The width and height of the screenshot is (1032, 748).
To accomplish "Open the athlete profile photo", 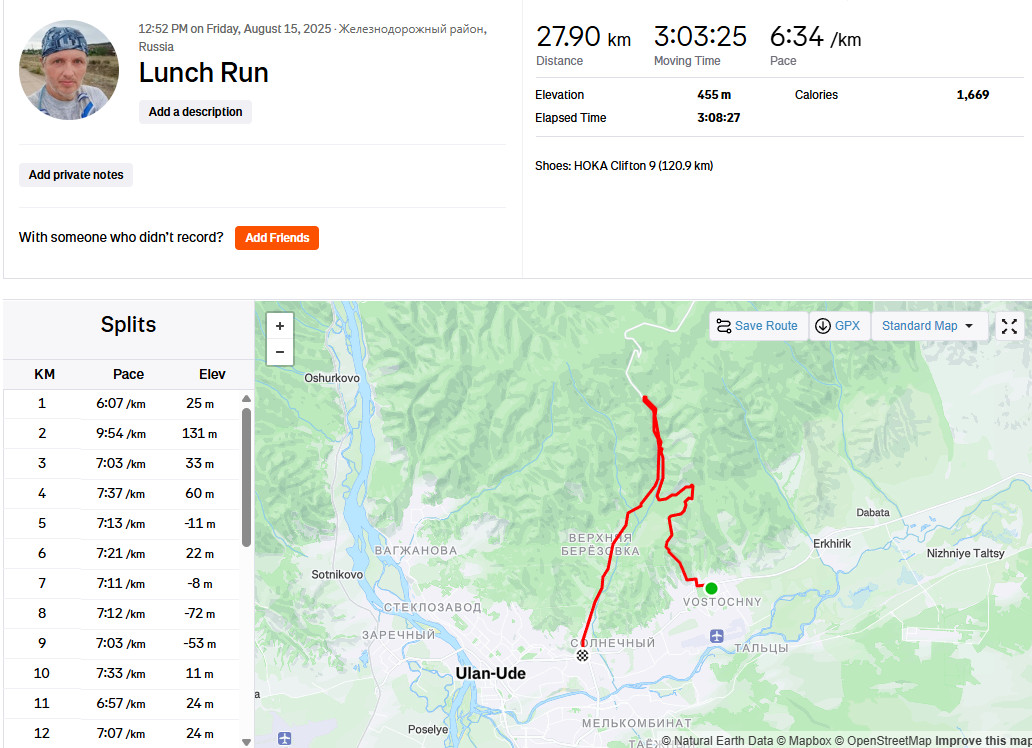I will coord(69,70).
